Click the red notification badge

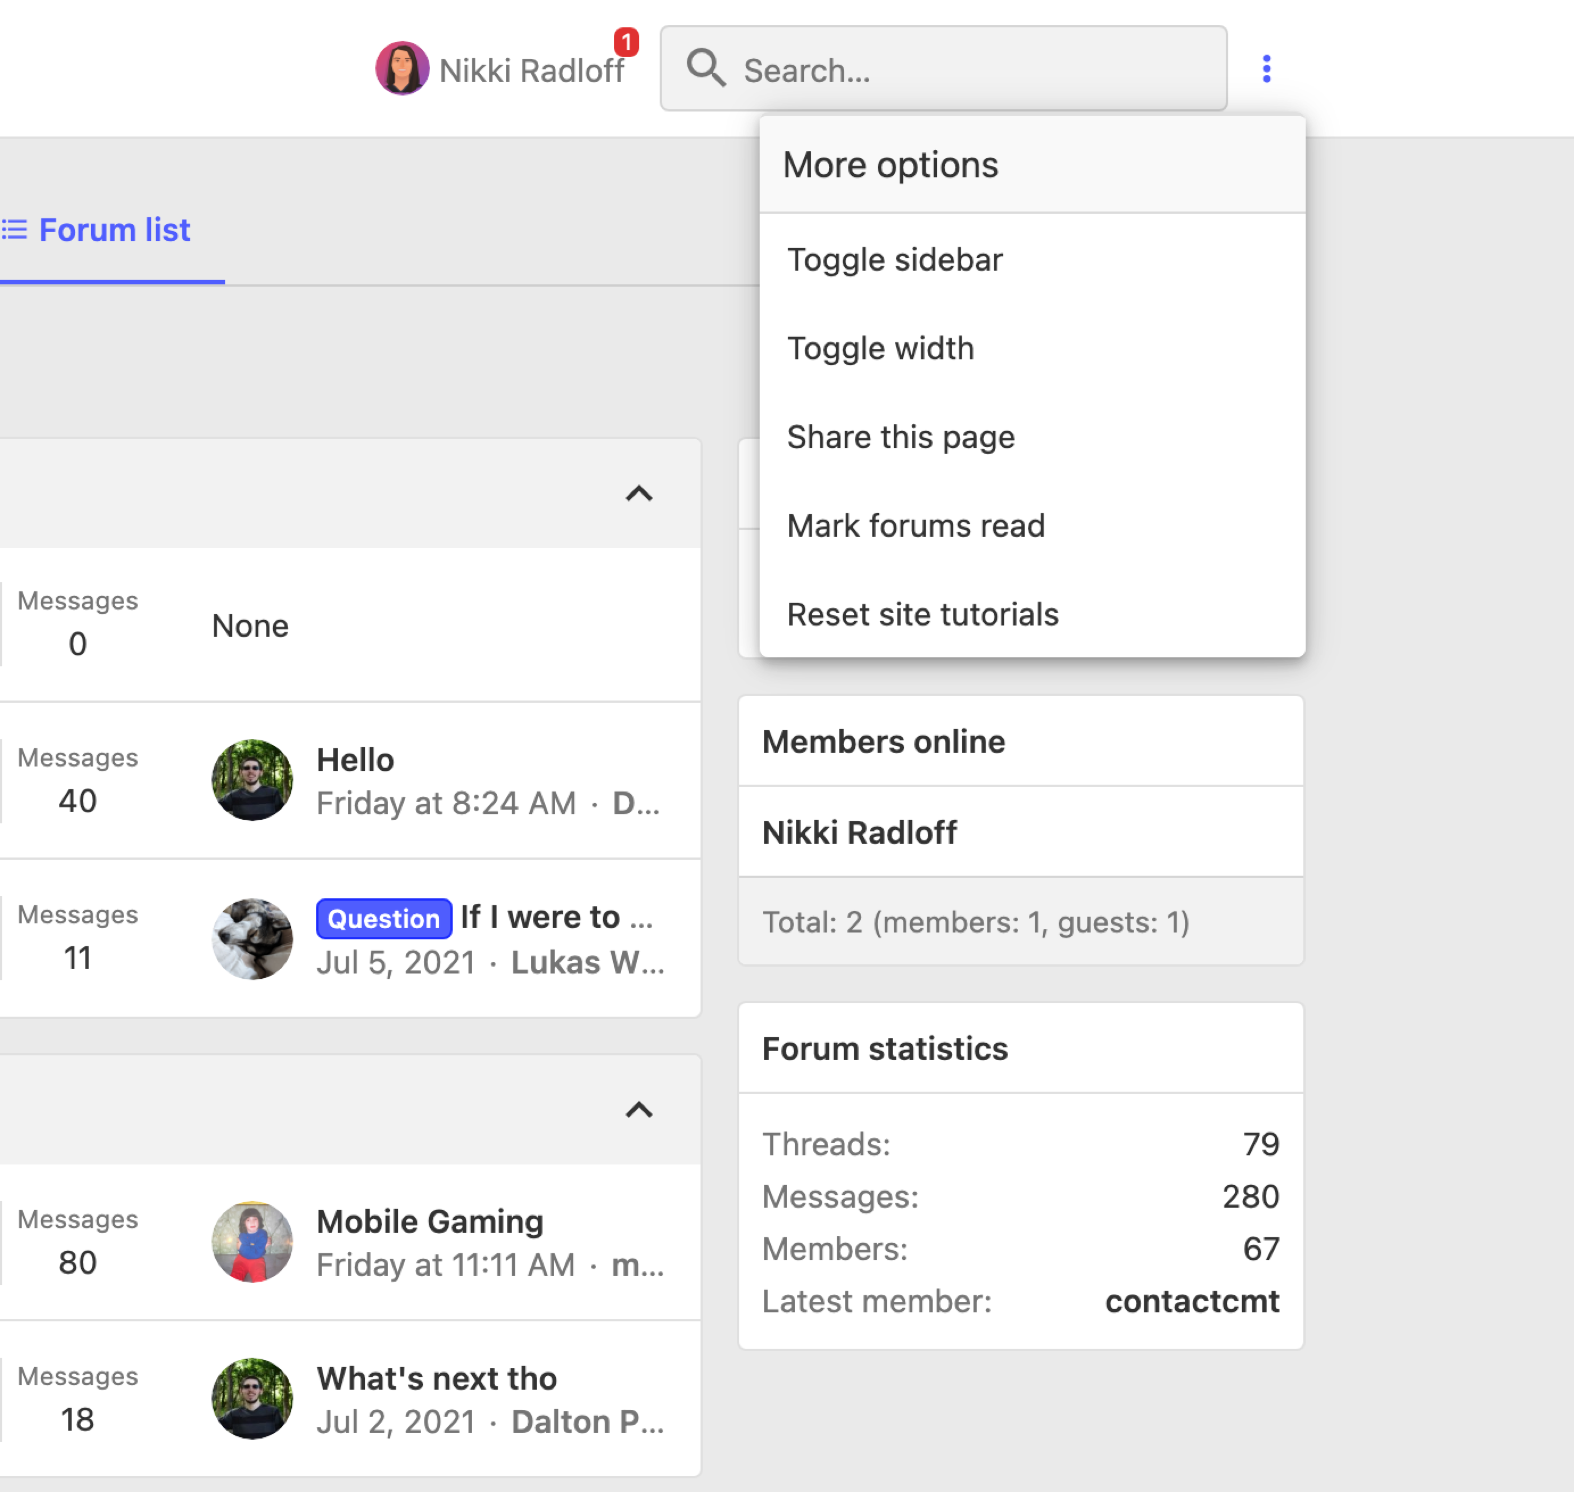[x=626, y=42]
